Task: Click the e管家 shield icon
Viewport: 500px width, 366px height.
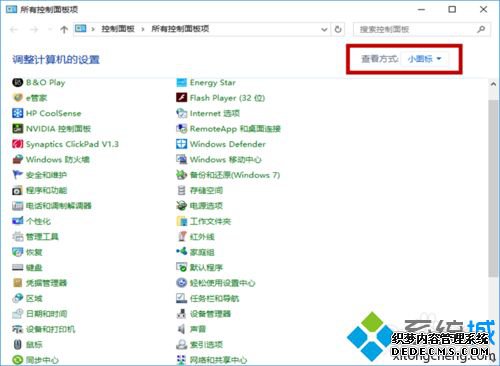Action: (x=17, y=98)
